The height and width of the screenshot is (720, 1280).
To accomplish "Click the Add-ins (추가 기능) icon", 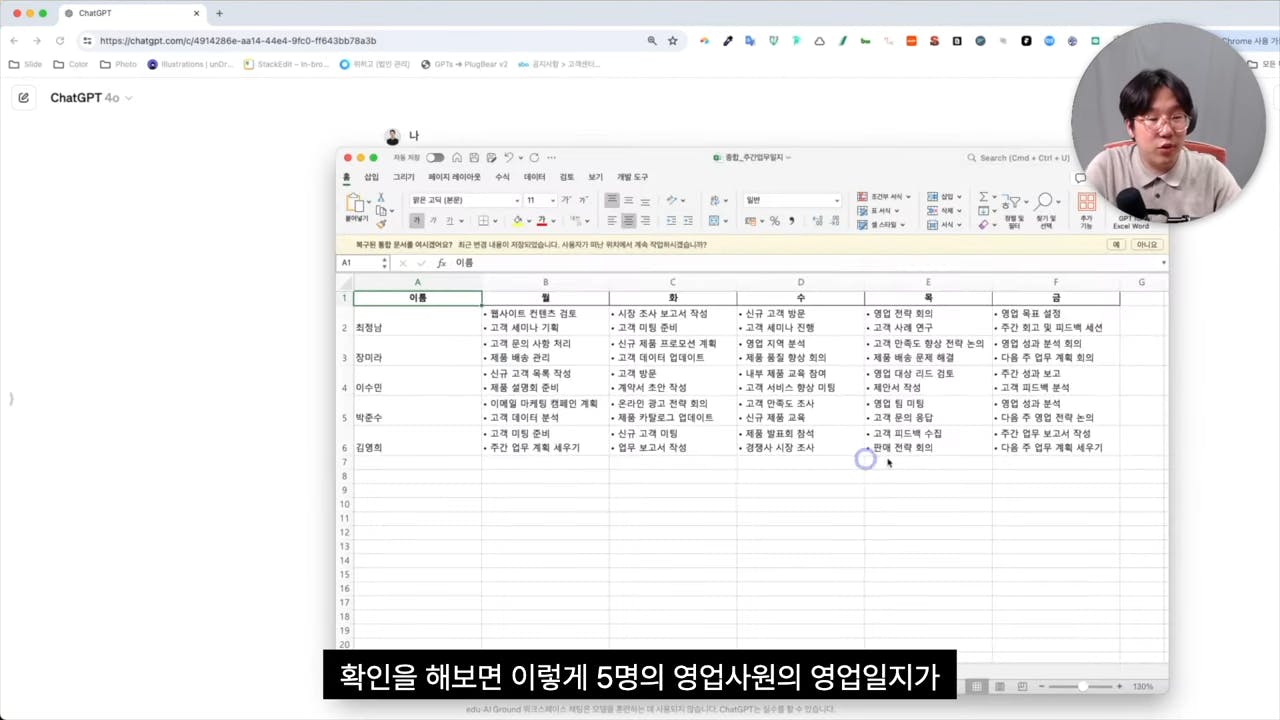I will tap(1086, 203).
